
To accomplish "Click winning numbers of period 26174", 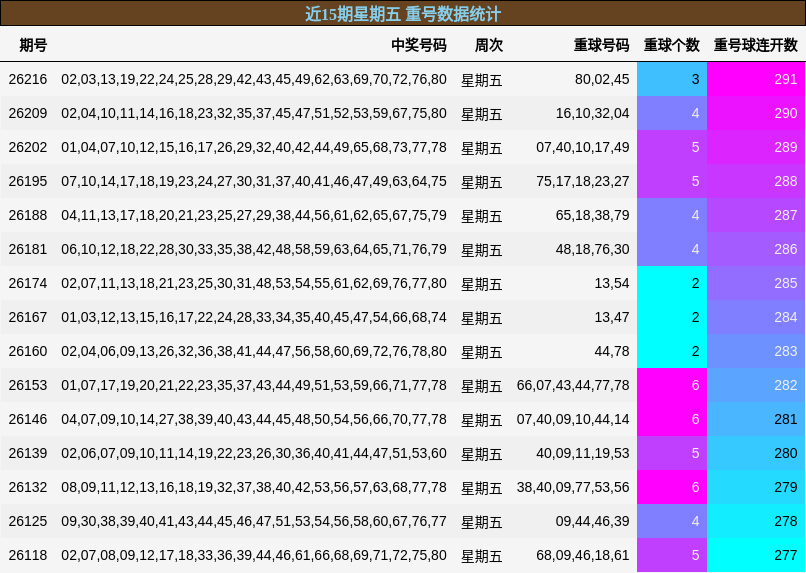I will pos(254,283).
